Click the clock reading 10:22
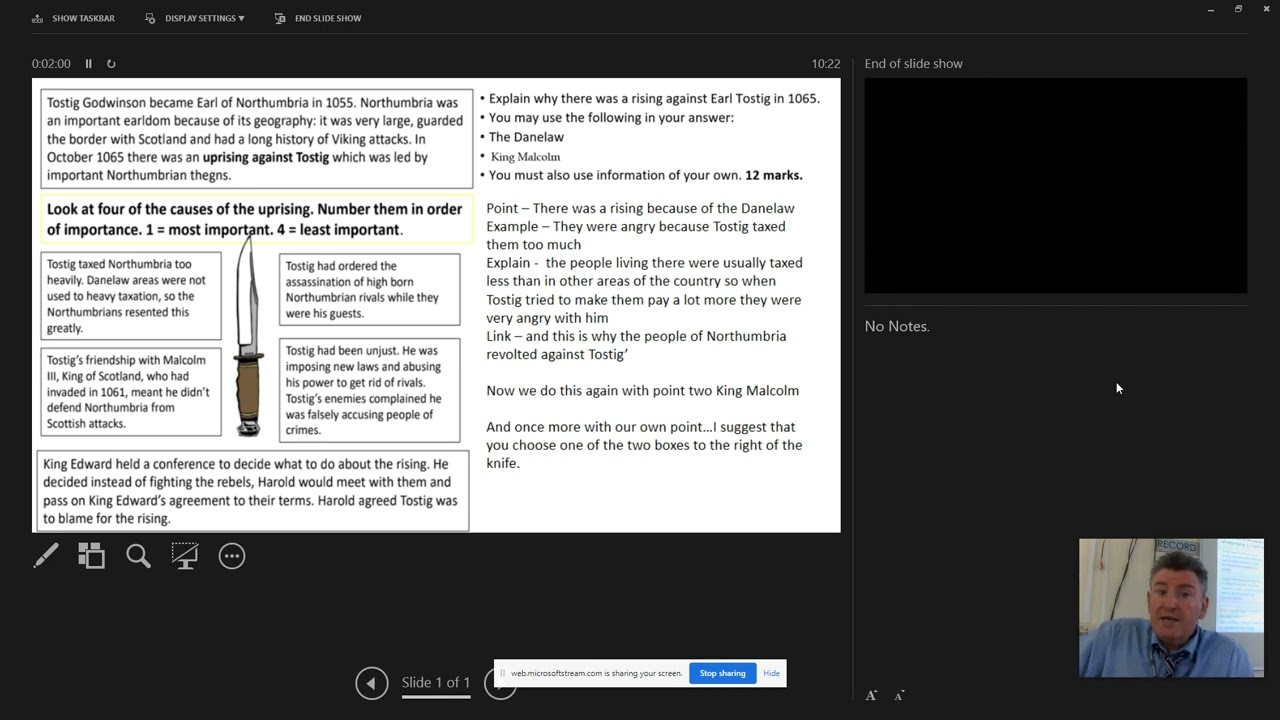Viewport: 1280px width, 720px height. point(826,64)
